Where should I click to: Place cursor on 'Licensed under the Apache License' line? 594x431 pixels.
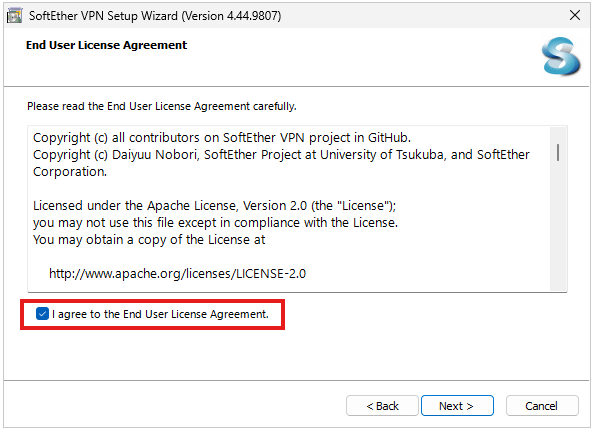pos(214,206)
